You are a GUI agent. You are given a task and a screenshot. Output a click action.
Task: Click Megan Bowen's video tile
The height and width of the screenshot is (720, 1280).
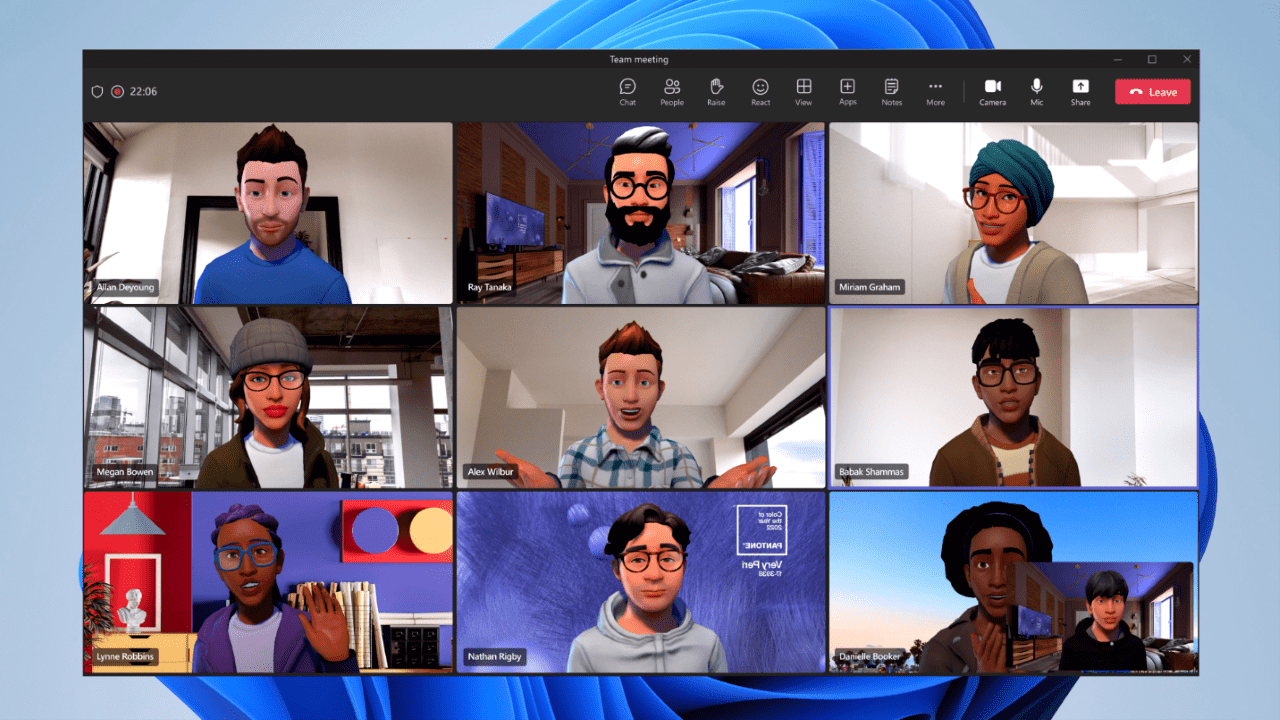tap(268, 397)
